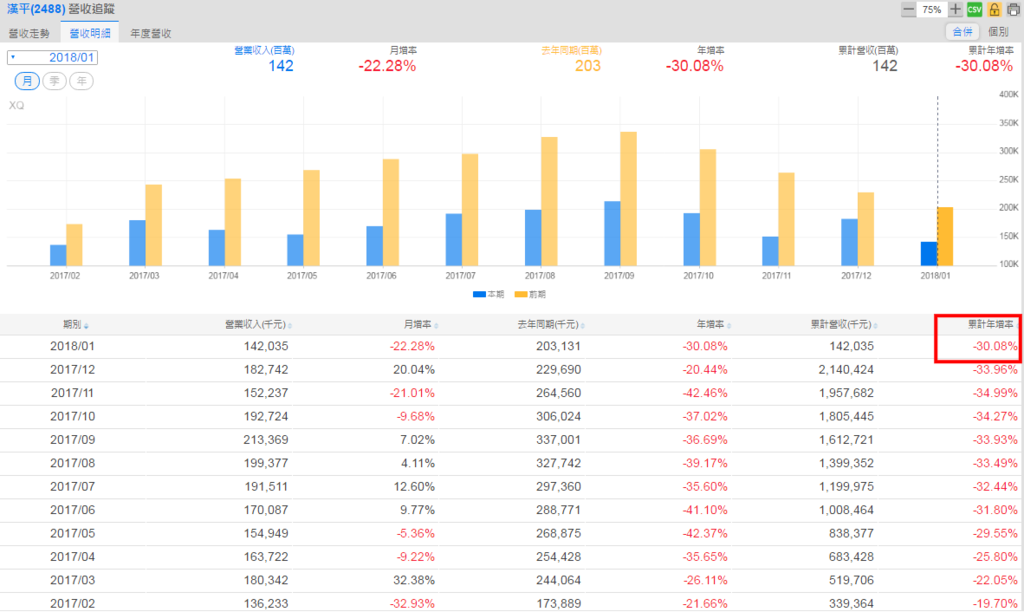Click year growth value -42.46%

(x=705, y=393)
